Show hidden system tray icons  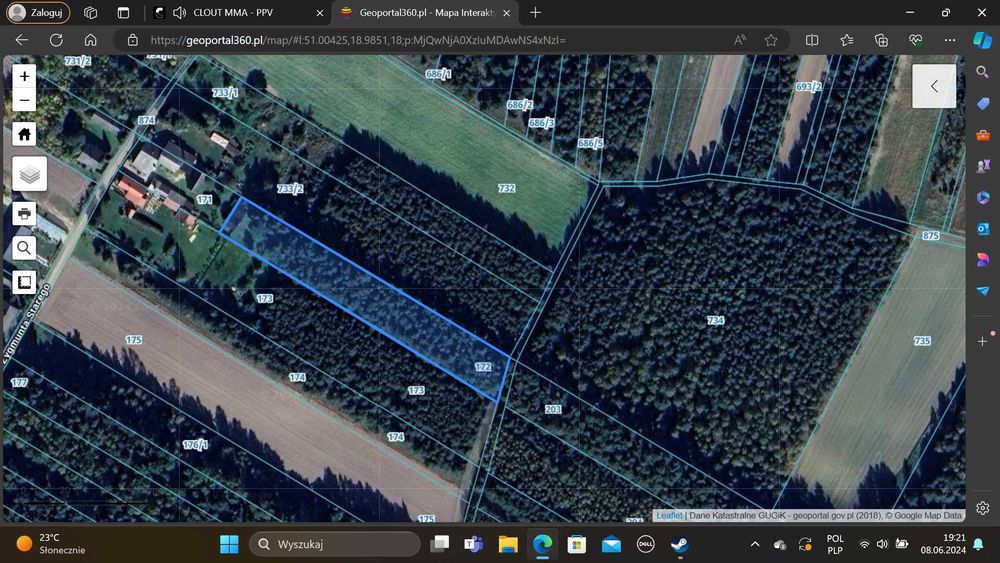(x=755, y=544)
